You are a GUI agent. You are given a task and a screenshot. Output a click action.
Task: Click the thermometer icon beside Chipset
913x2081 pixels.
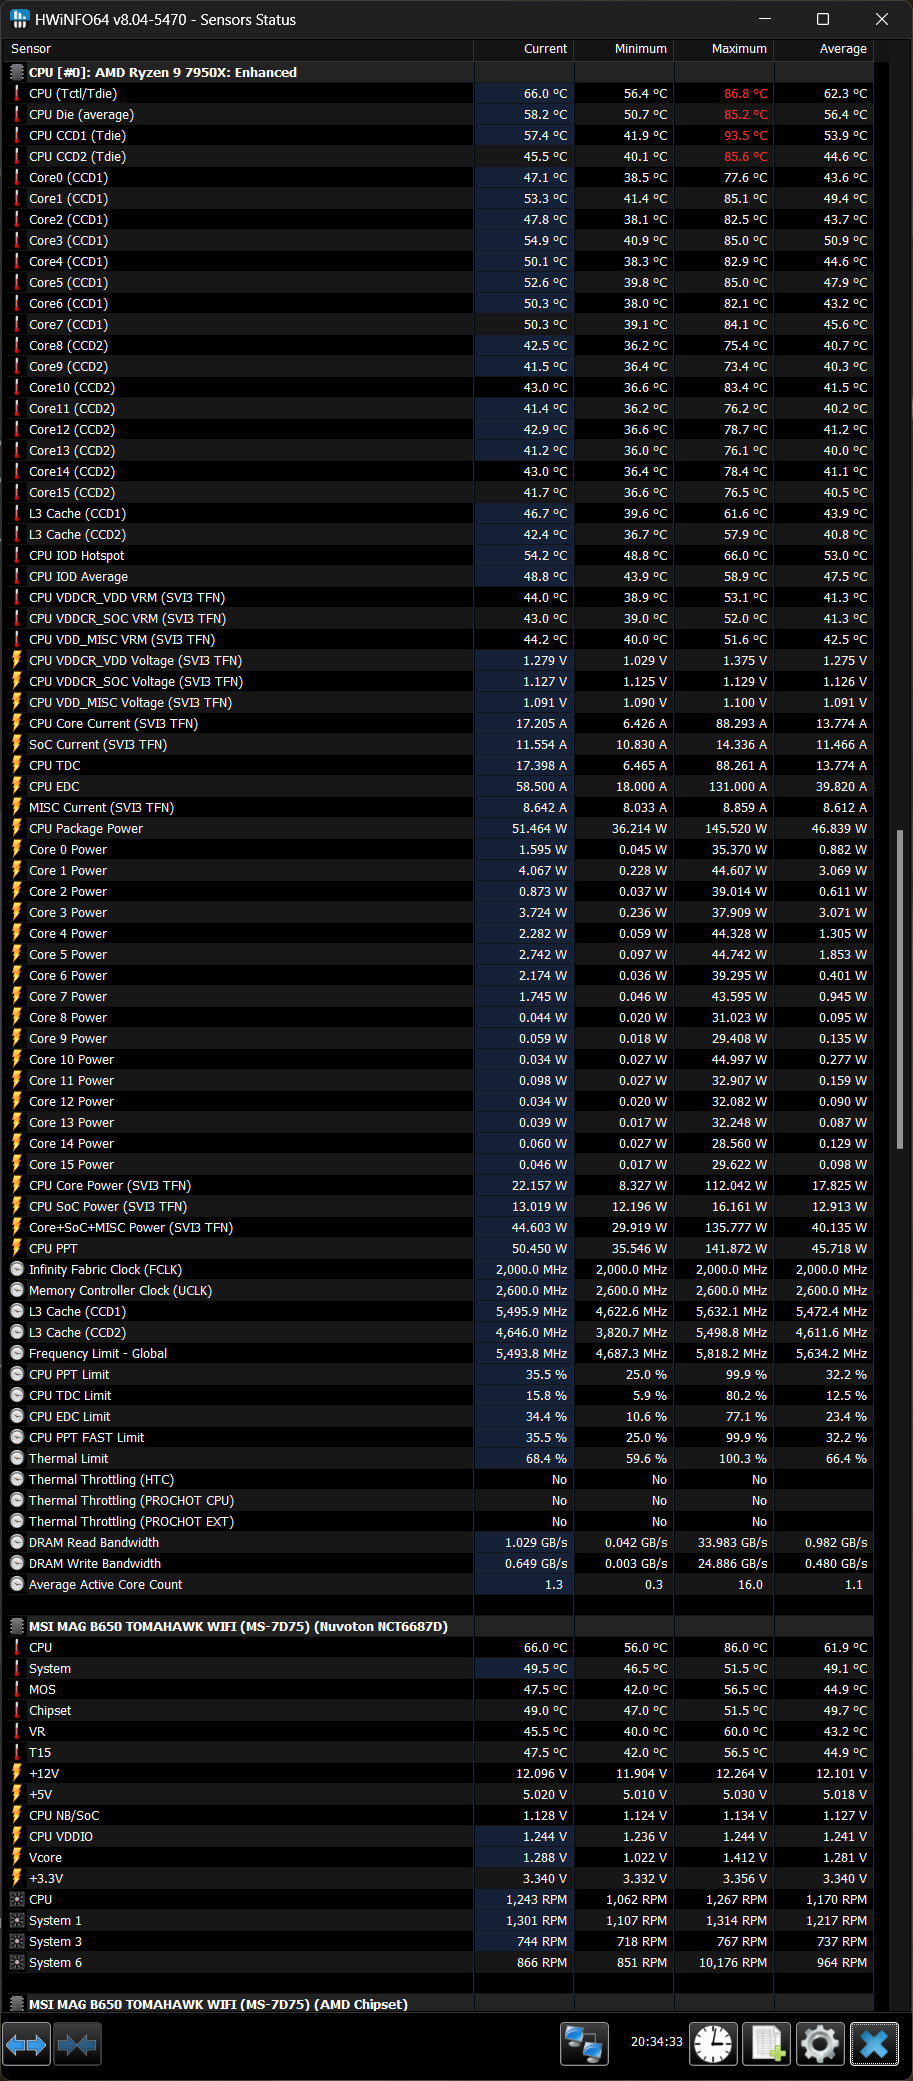coord(16,1710)
